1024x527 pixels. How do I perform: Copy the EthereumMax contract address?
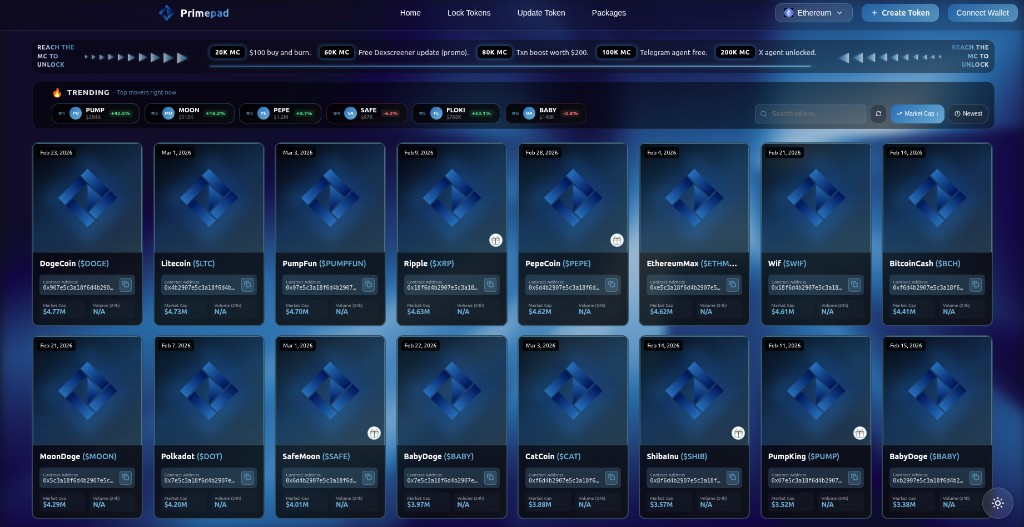tap(733, 285)
